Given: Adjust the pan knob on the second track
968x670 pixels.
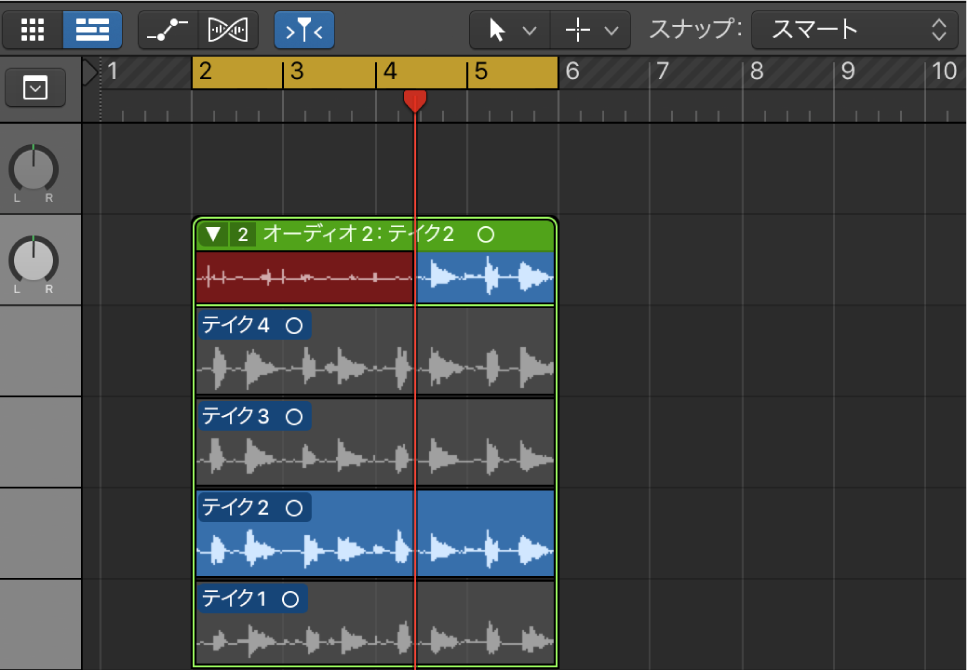Looking at the screenshot, I should 32,258.
